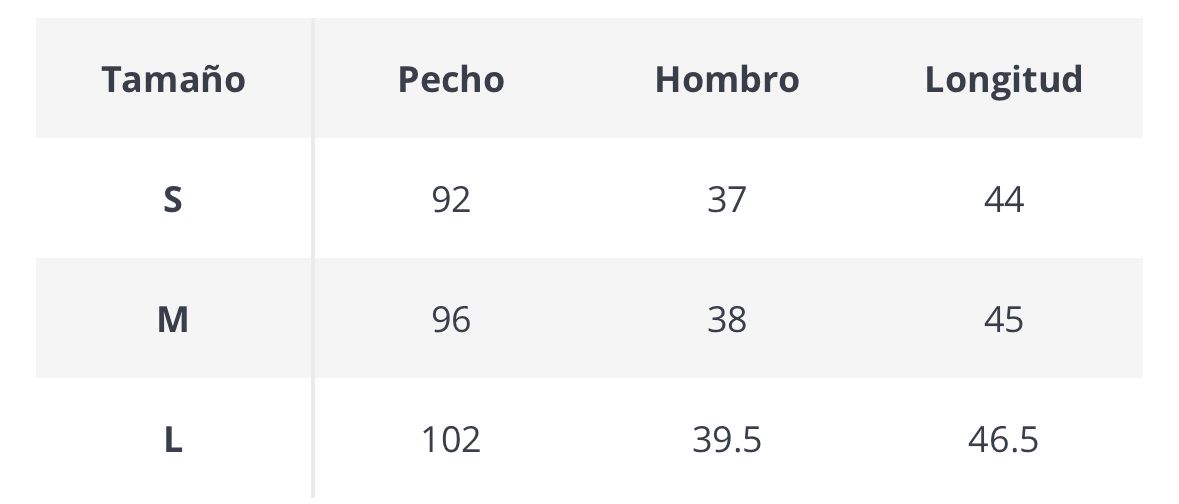Viewport: 1179px width, 504px height.
Task: Select the Longitud column header
Action: tap(1003, 80)
